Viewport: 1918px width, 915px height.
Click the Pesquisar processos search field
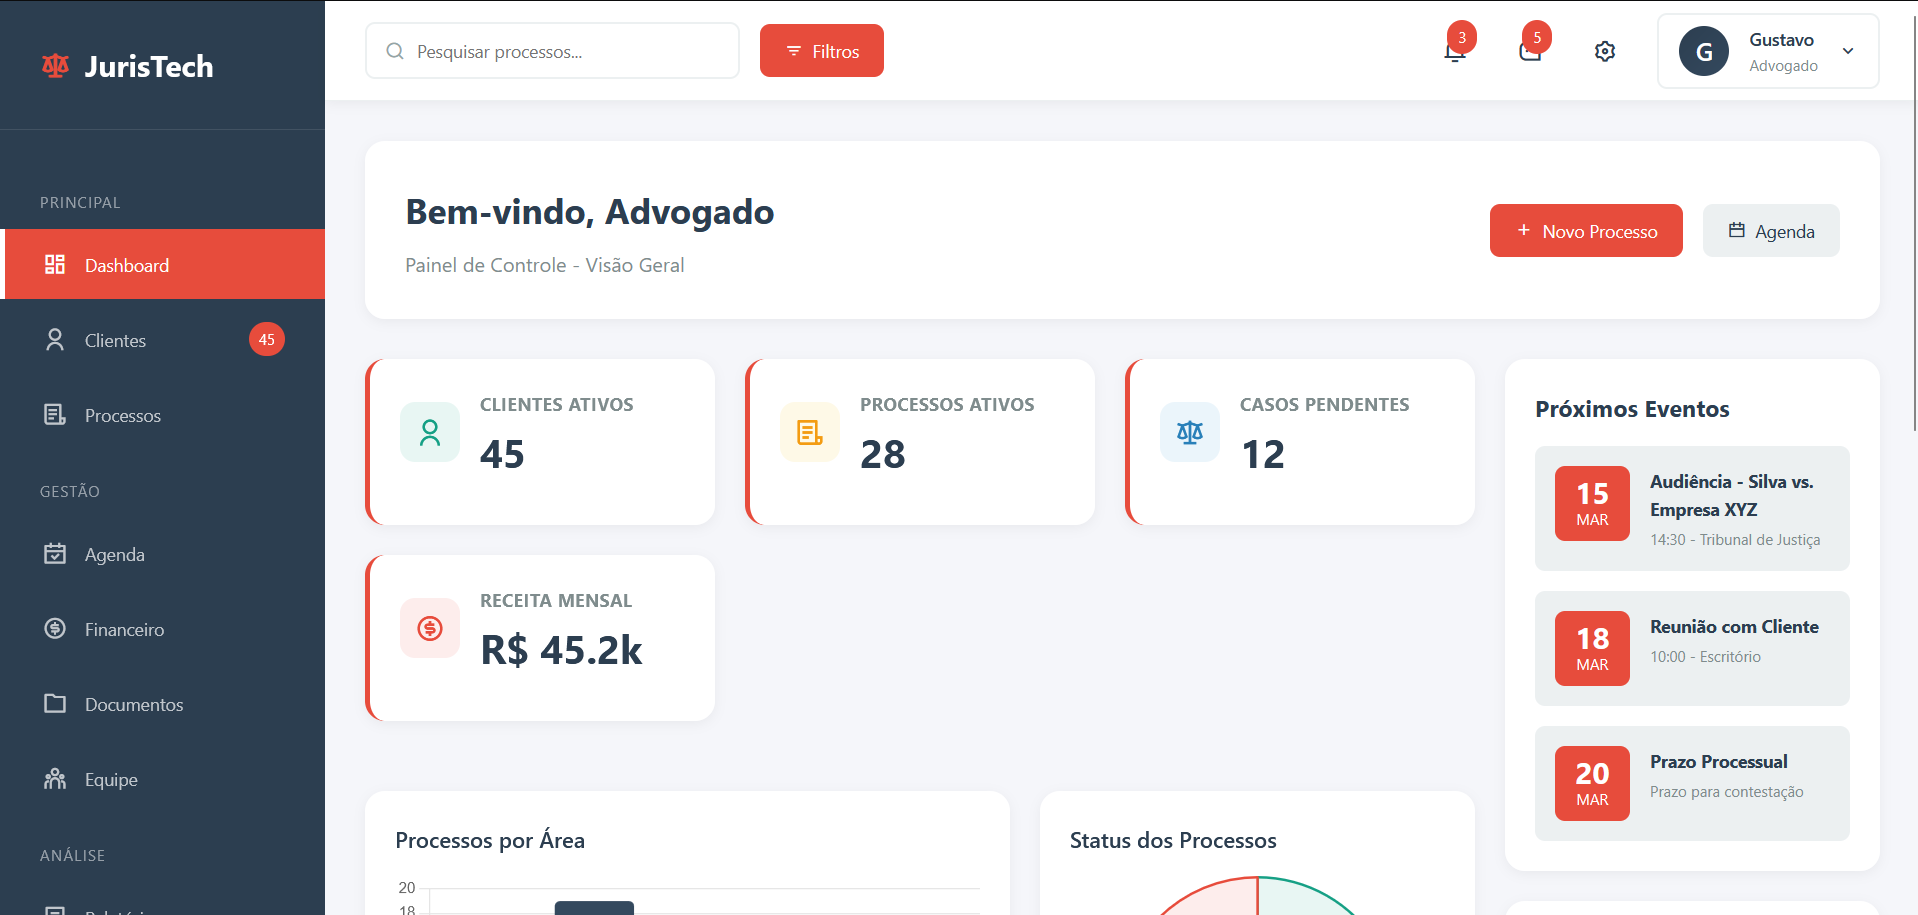pyautogui.click(x=565, y=51)
